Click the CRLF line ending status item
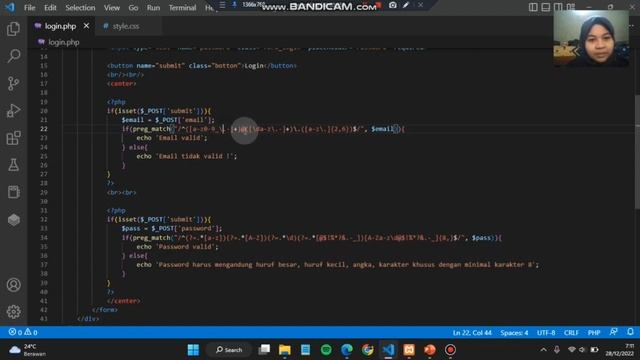 click(571, 333)
